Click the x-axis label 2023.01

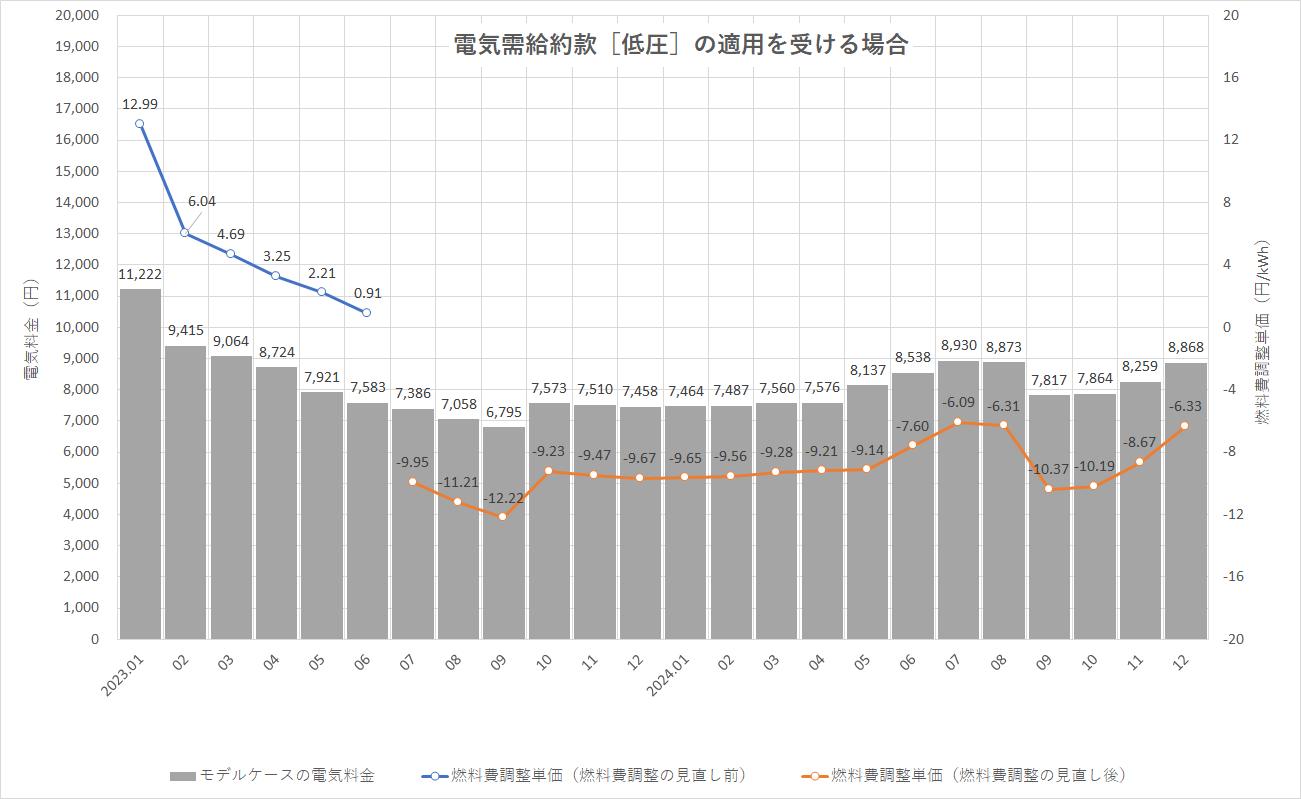pyautogui.click(x=122, y=676)
